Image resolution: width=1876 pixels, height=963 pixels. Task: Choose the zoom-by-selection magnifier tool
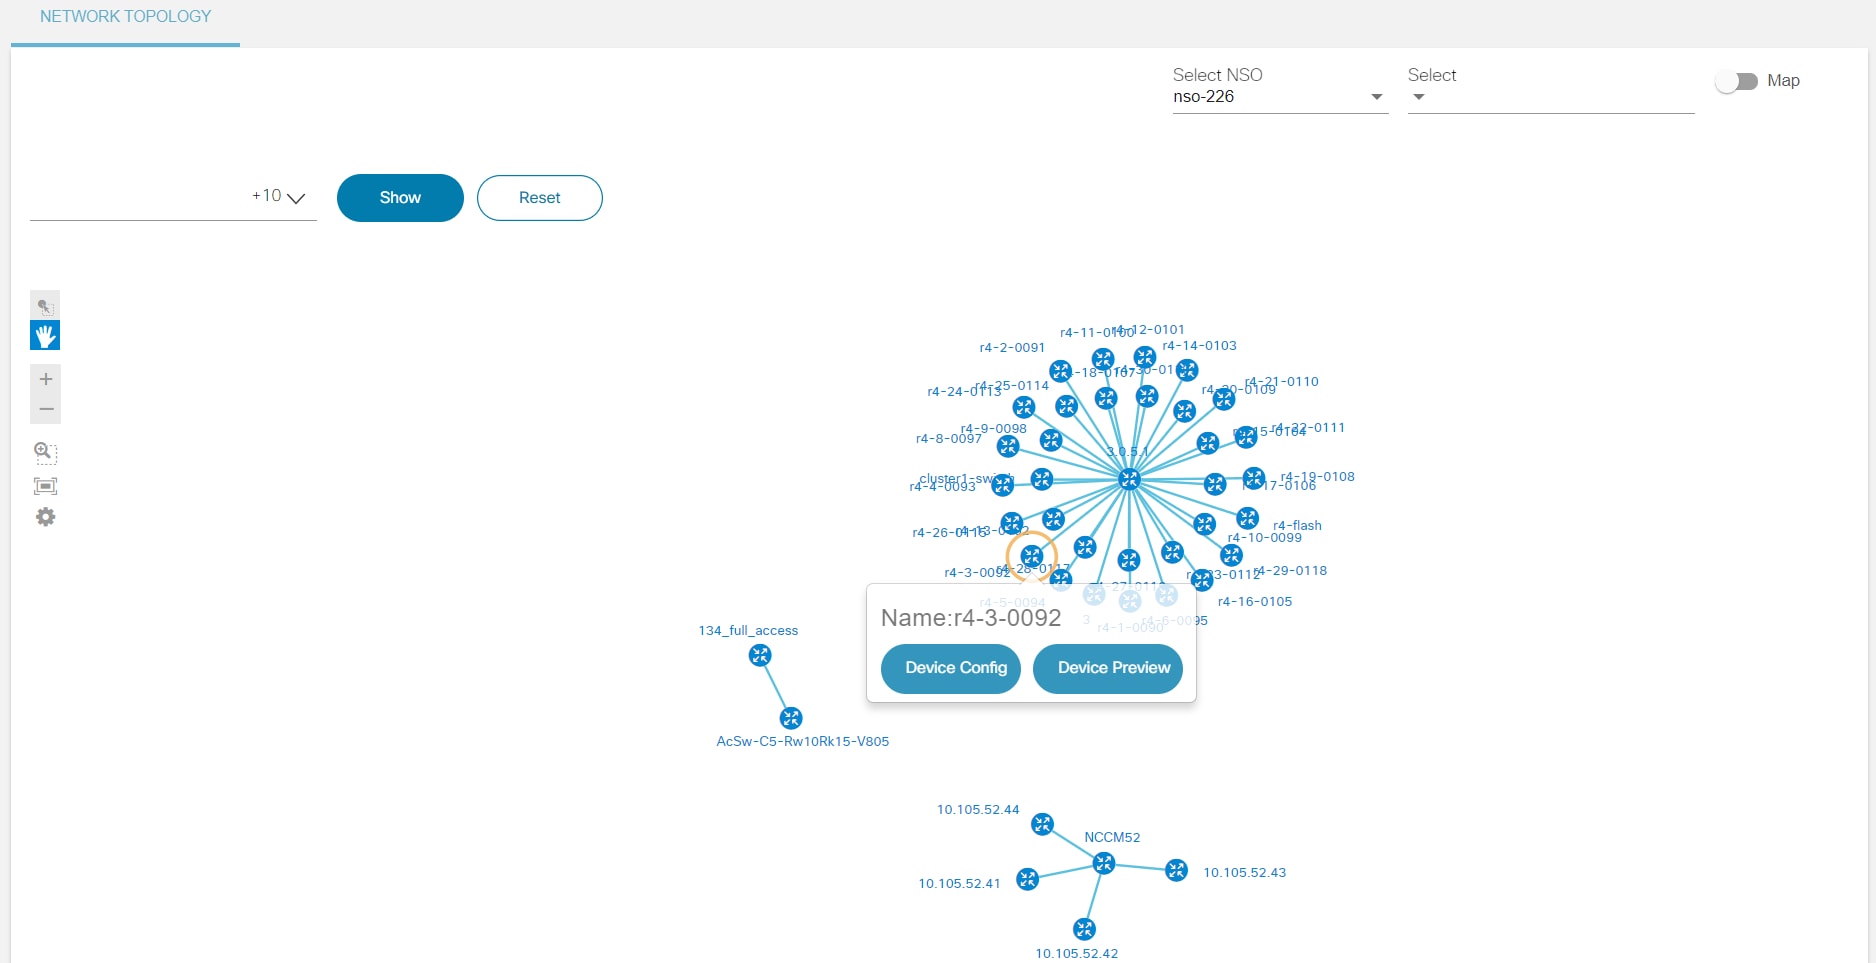45,452
